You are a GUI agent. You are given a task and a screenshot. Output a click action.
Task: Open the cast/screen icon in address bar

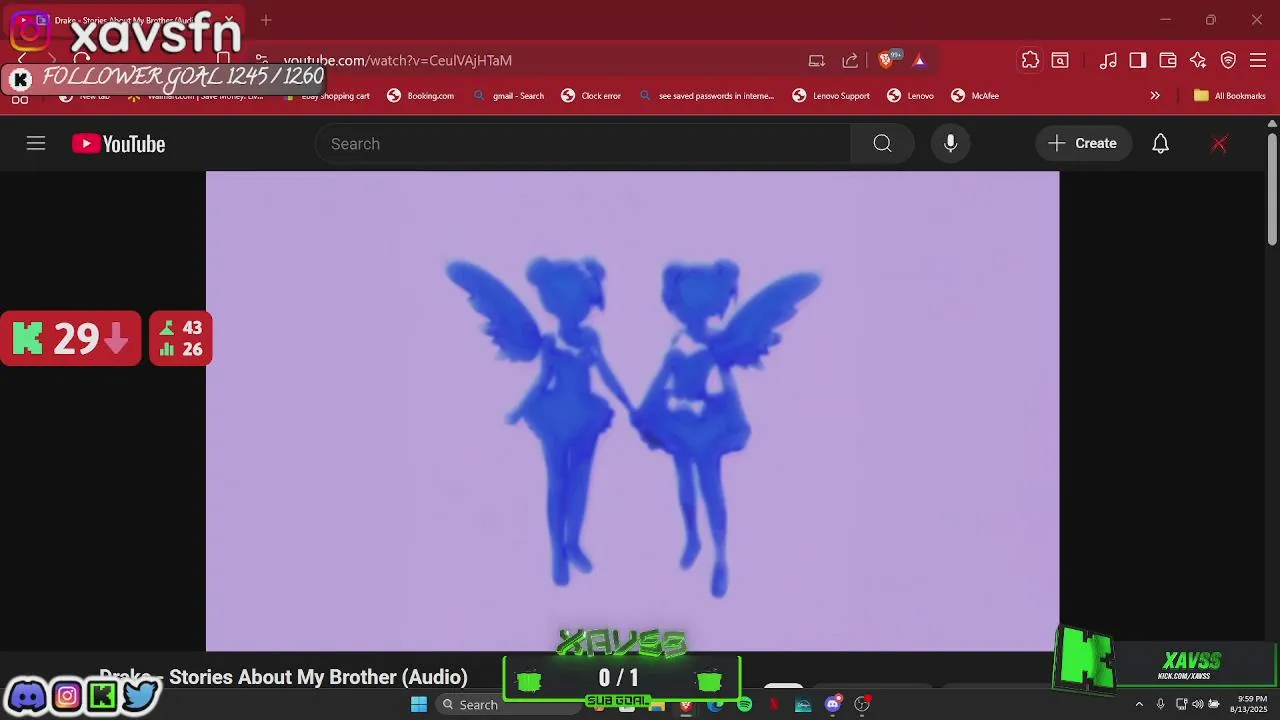(817, 60)
